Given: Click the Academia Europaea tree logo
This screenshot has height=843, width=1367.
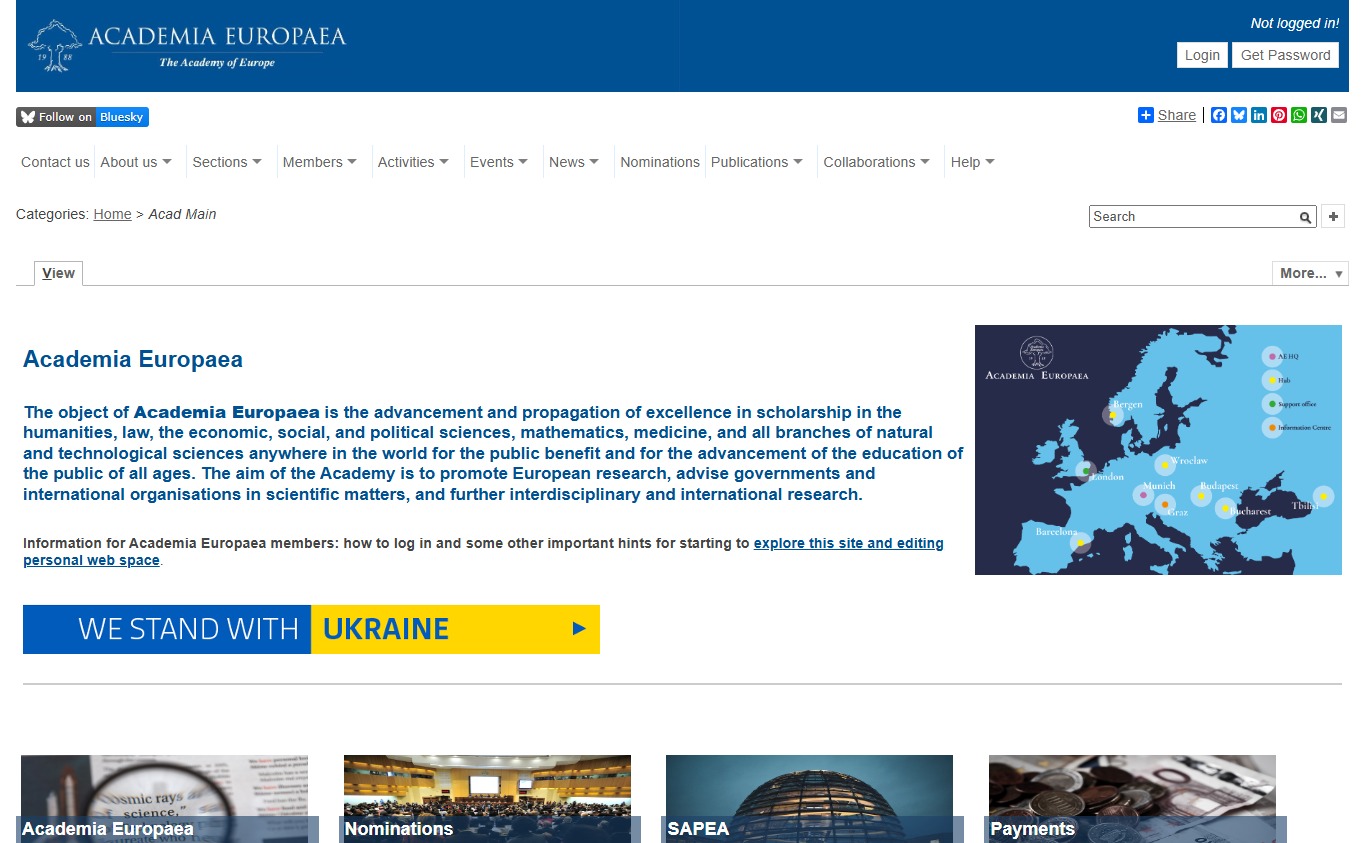Looking at the screenshot, I should [x=187, y=46].
